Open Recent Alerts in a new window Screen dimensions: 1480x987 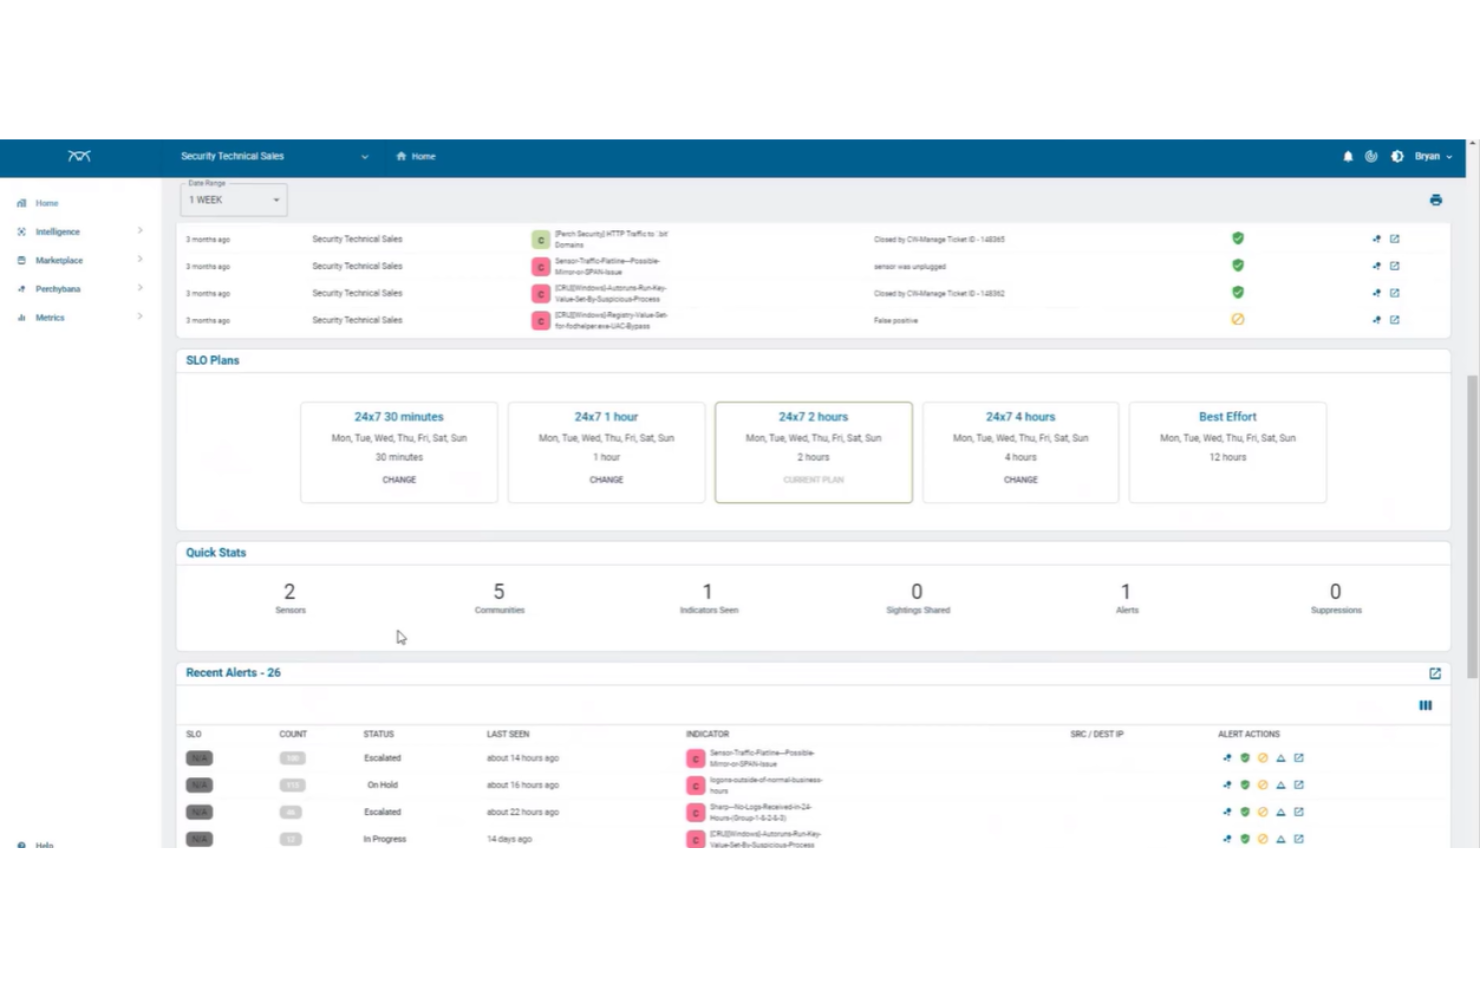[x=1434, y=673]
